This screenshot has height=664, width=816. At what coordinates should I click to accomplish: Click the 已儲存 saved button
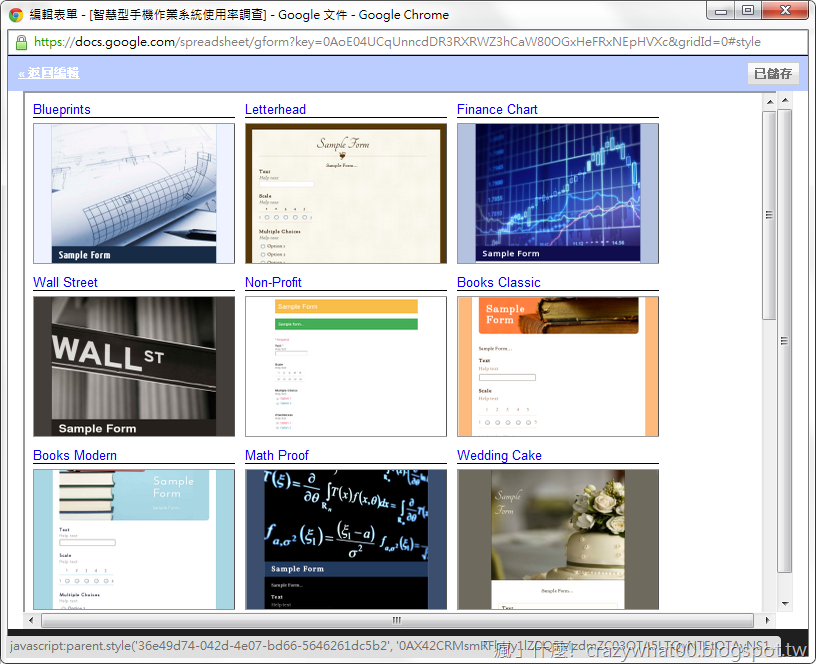pyautogui.click(x=773, y=73)
